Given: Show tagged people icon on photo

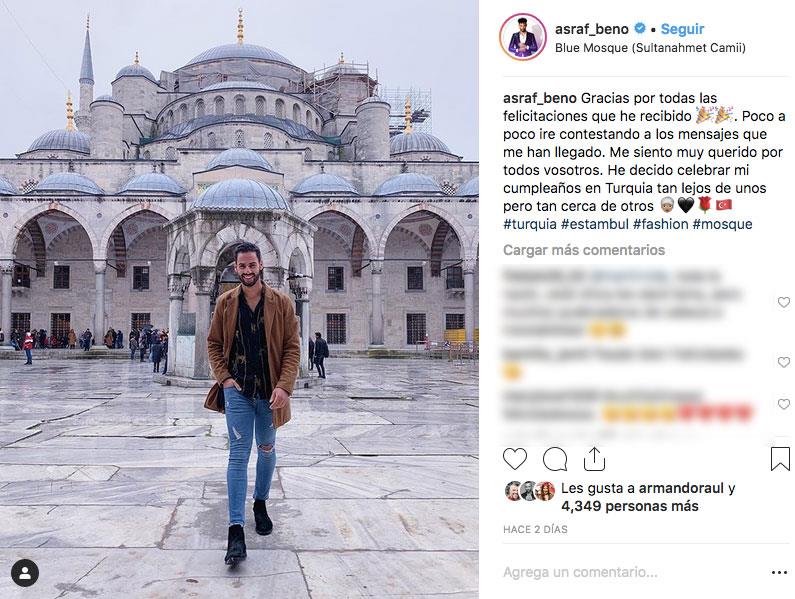Looking at the screenshot, I should 25,573.
